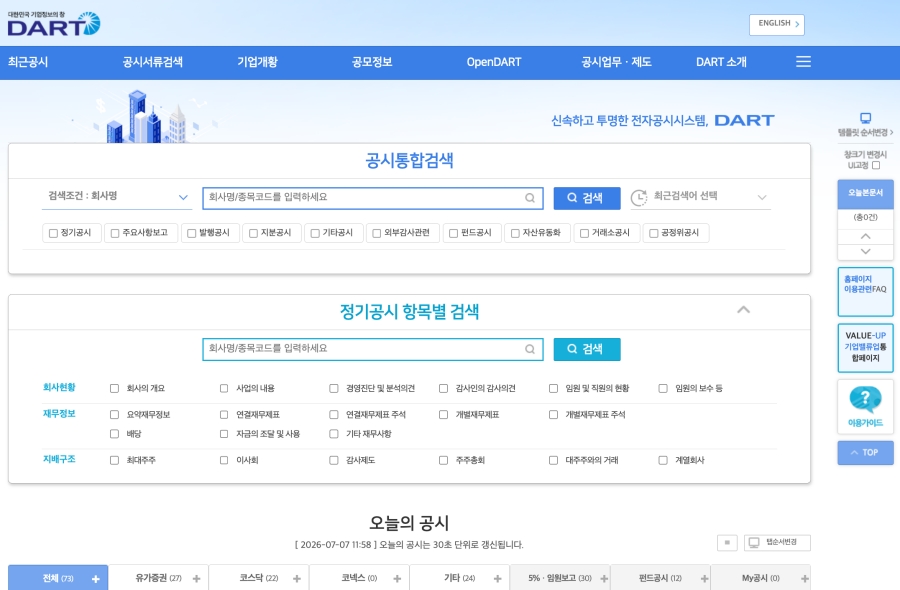Open VALUE-UP 기업밸류업 통합페이지 link
This screenshot has height=590, width=900.
[x=865, y=347]
